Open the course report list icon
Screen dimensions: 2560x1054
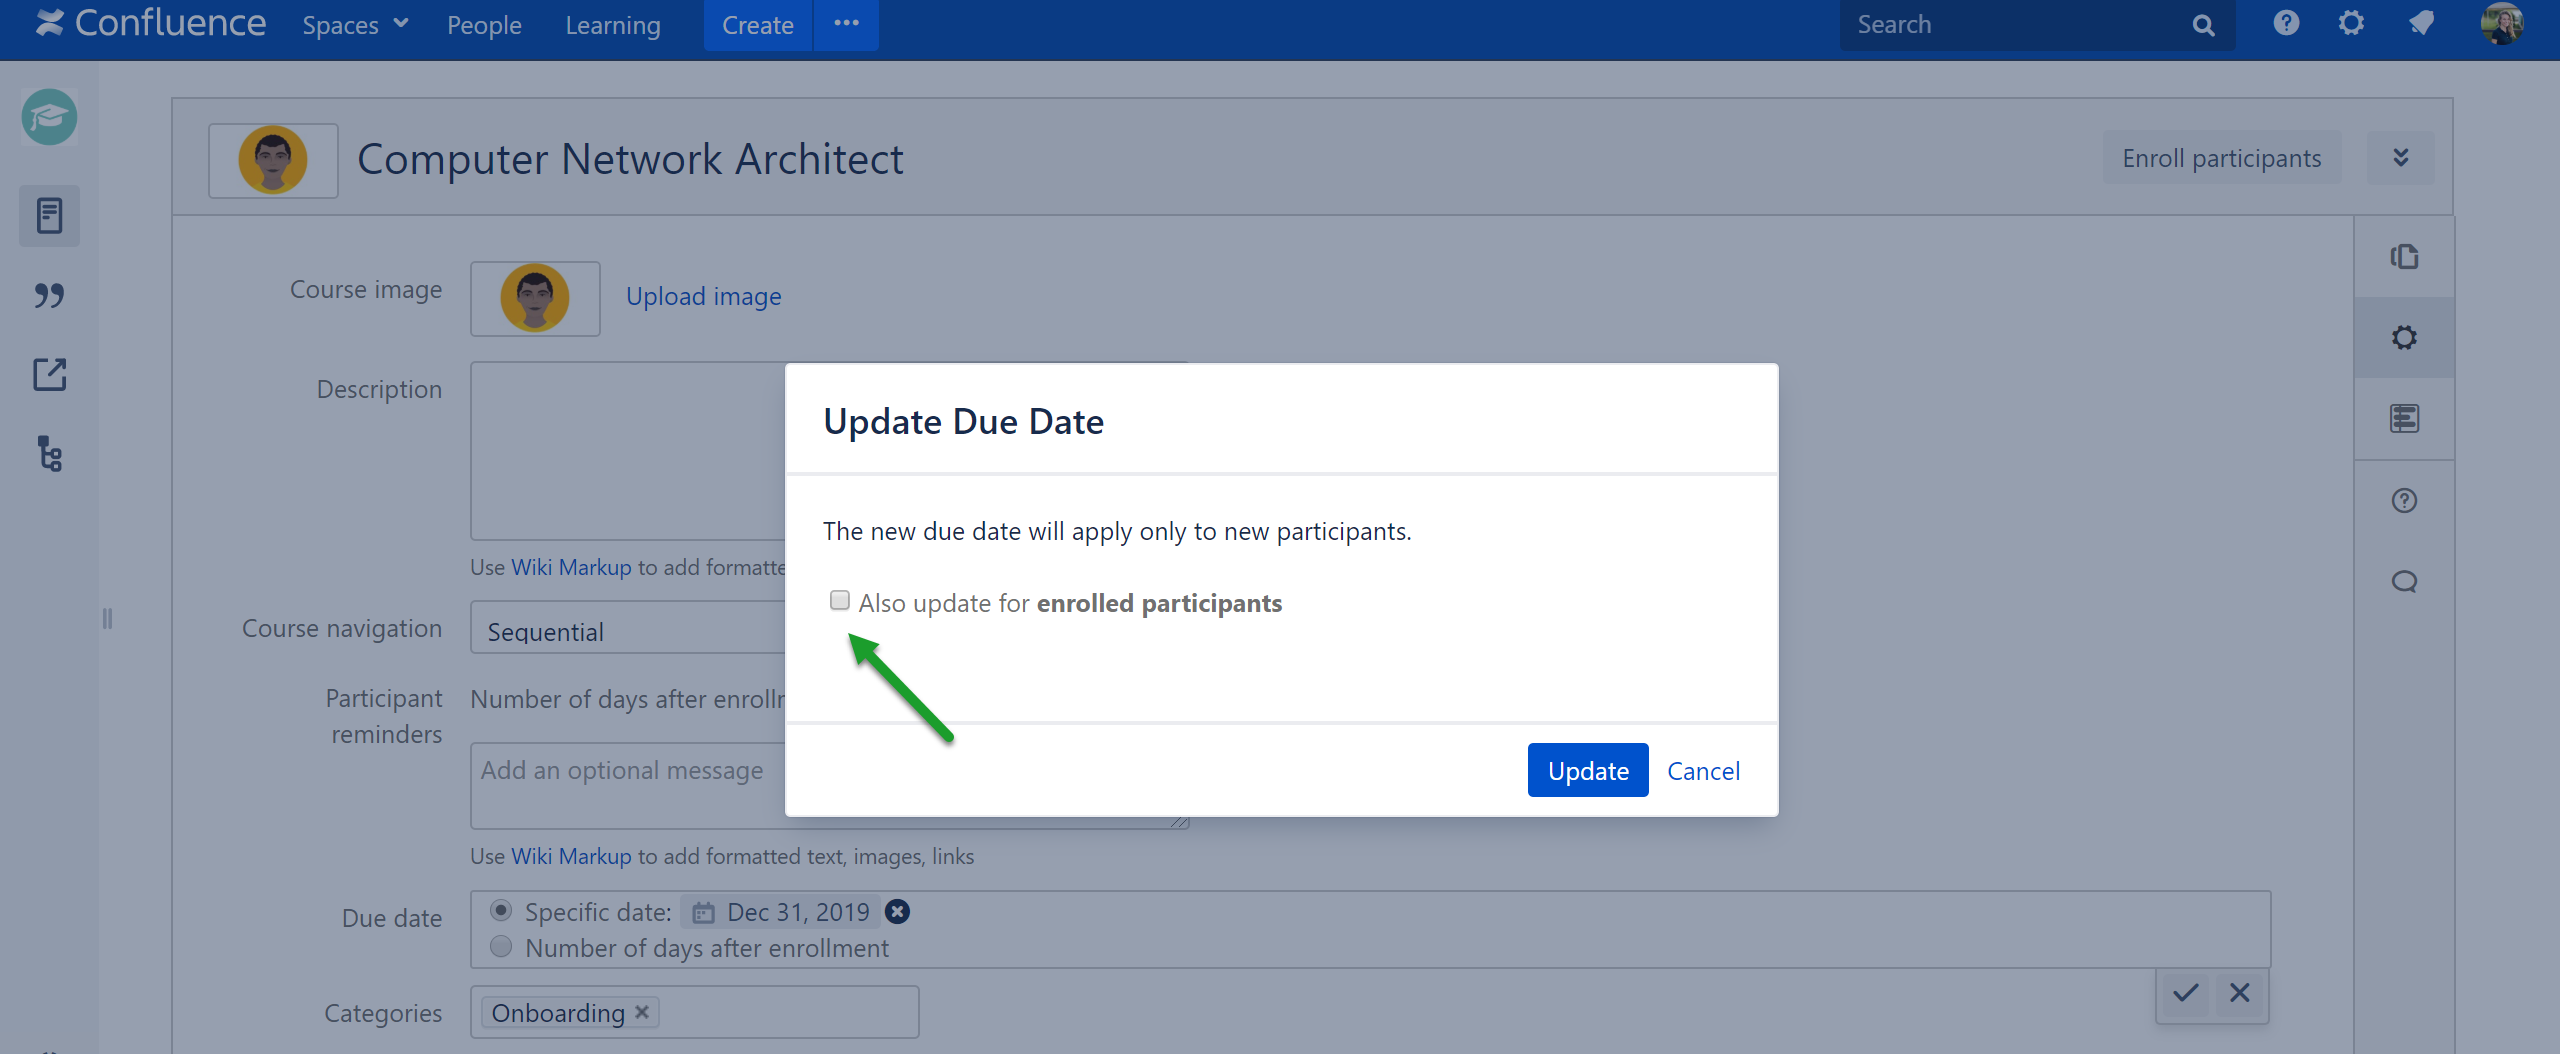[x=2404, y=419]
